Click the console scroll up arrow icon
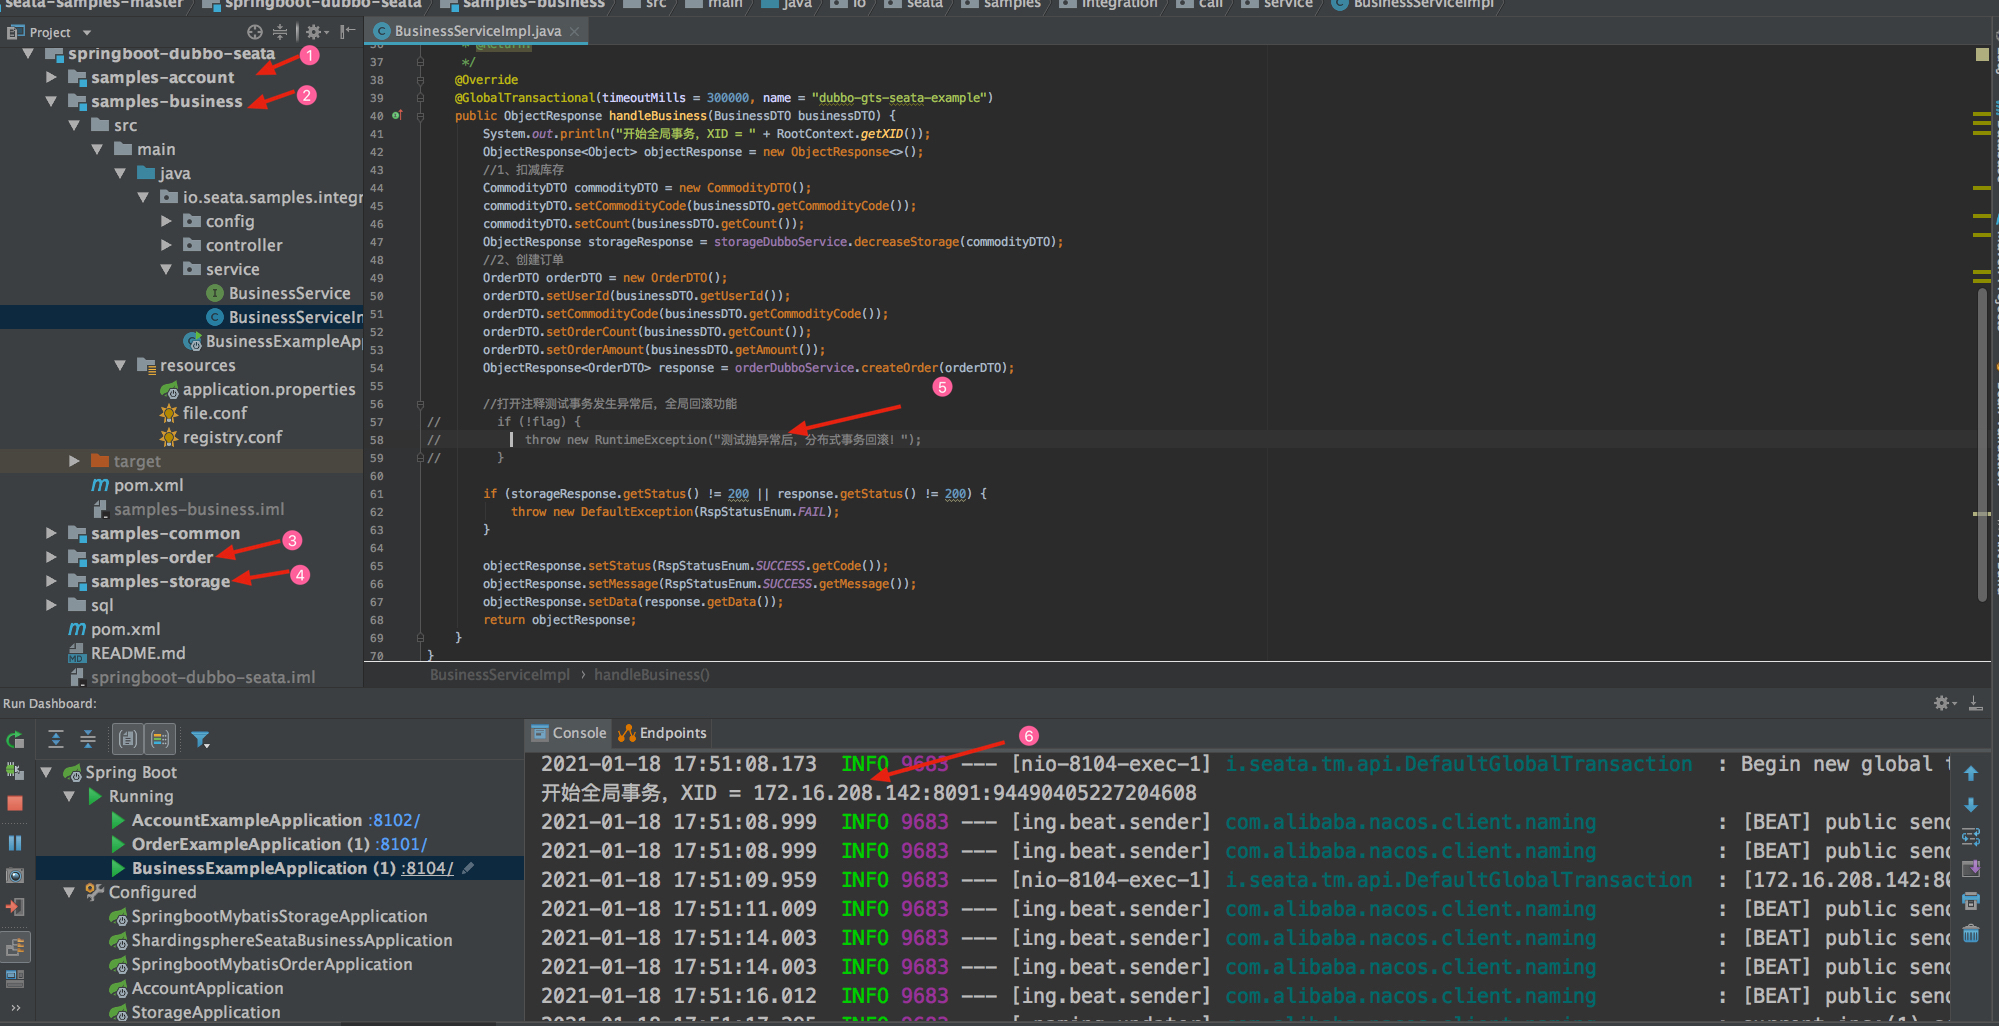Viewport: 1999px width, 1026px height. click(x=1970, y=773)
